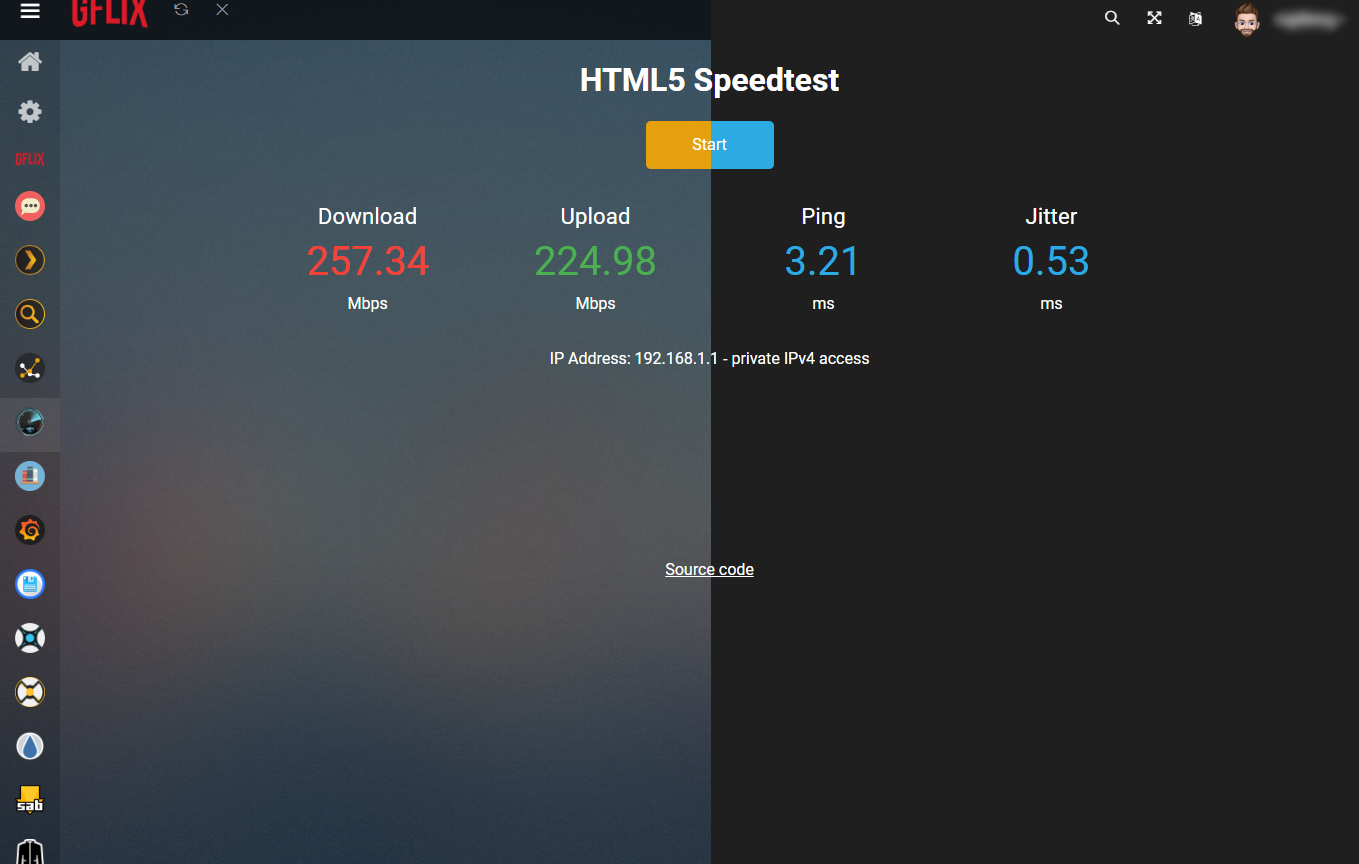Open the Home tab in sidebar
The height and width of the screenshot is (864, 1359).
[x=30, y=62]
